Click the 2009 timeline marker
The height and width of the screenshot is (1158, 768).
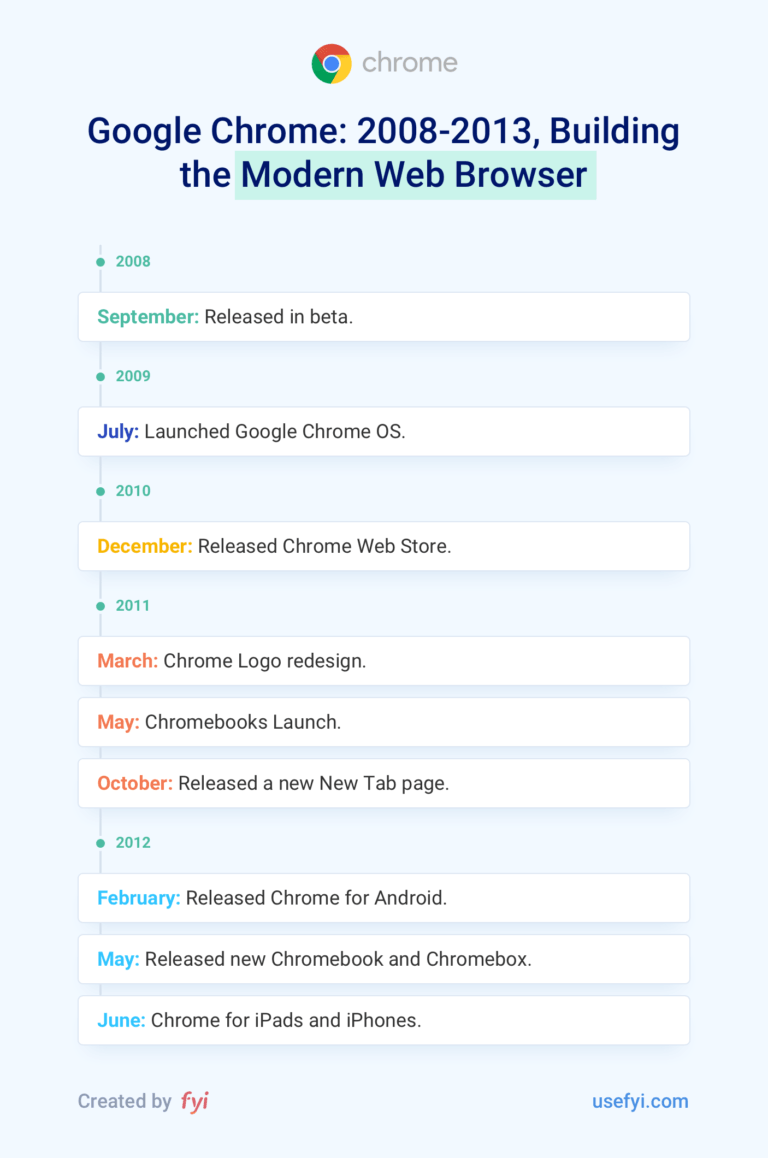pyautogui.click(x=101, y=377)
